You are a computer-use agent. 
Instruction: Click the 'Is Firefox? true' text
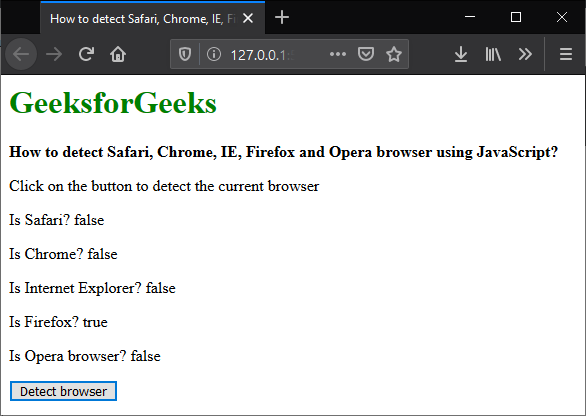[x=58, y=322]
